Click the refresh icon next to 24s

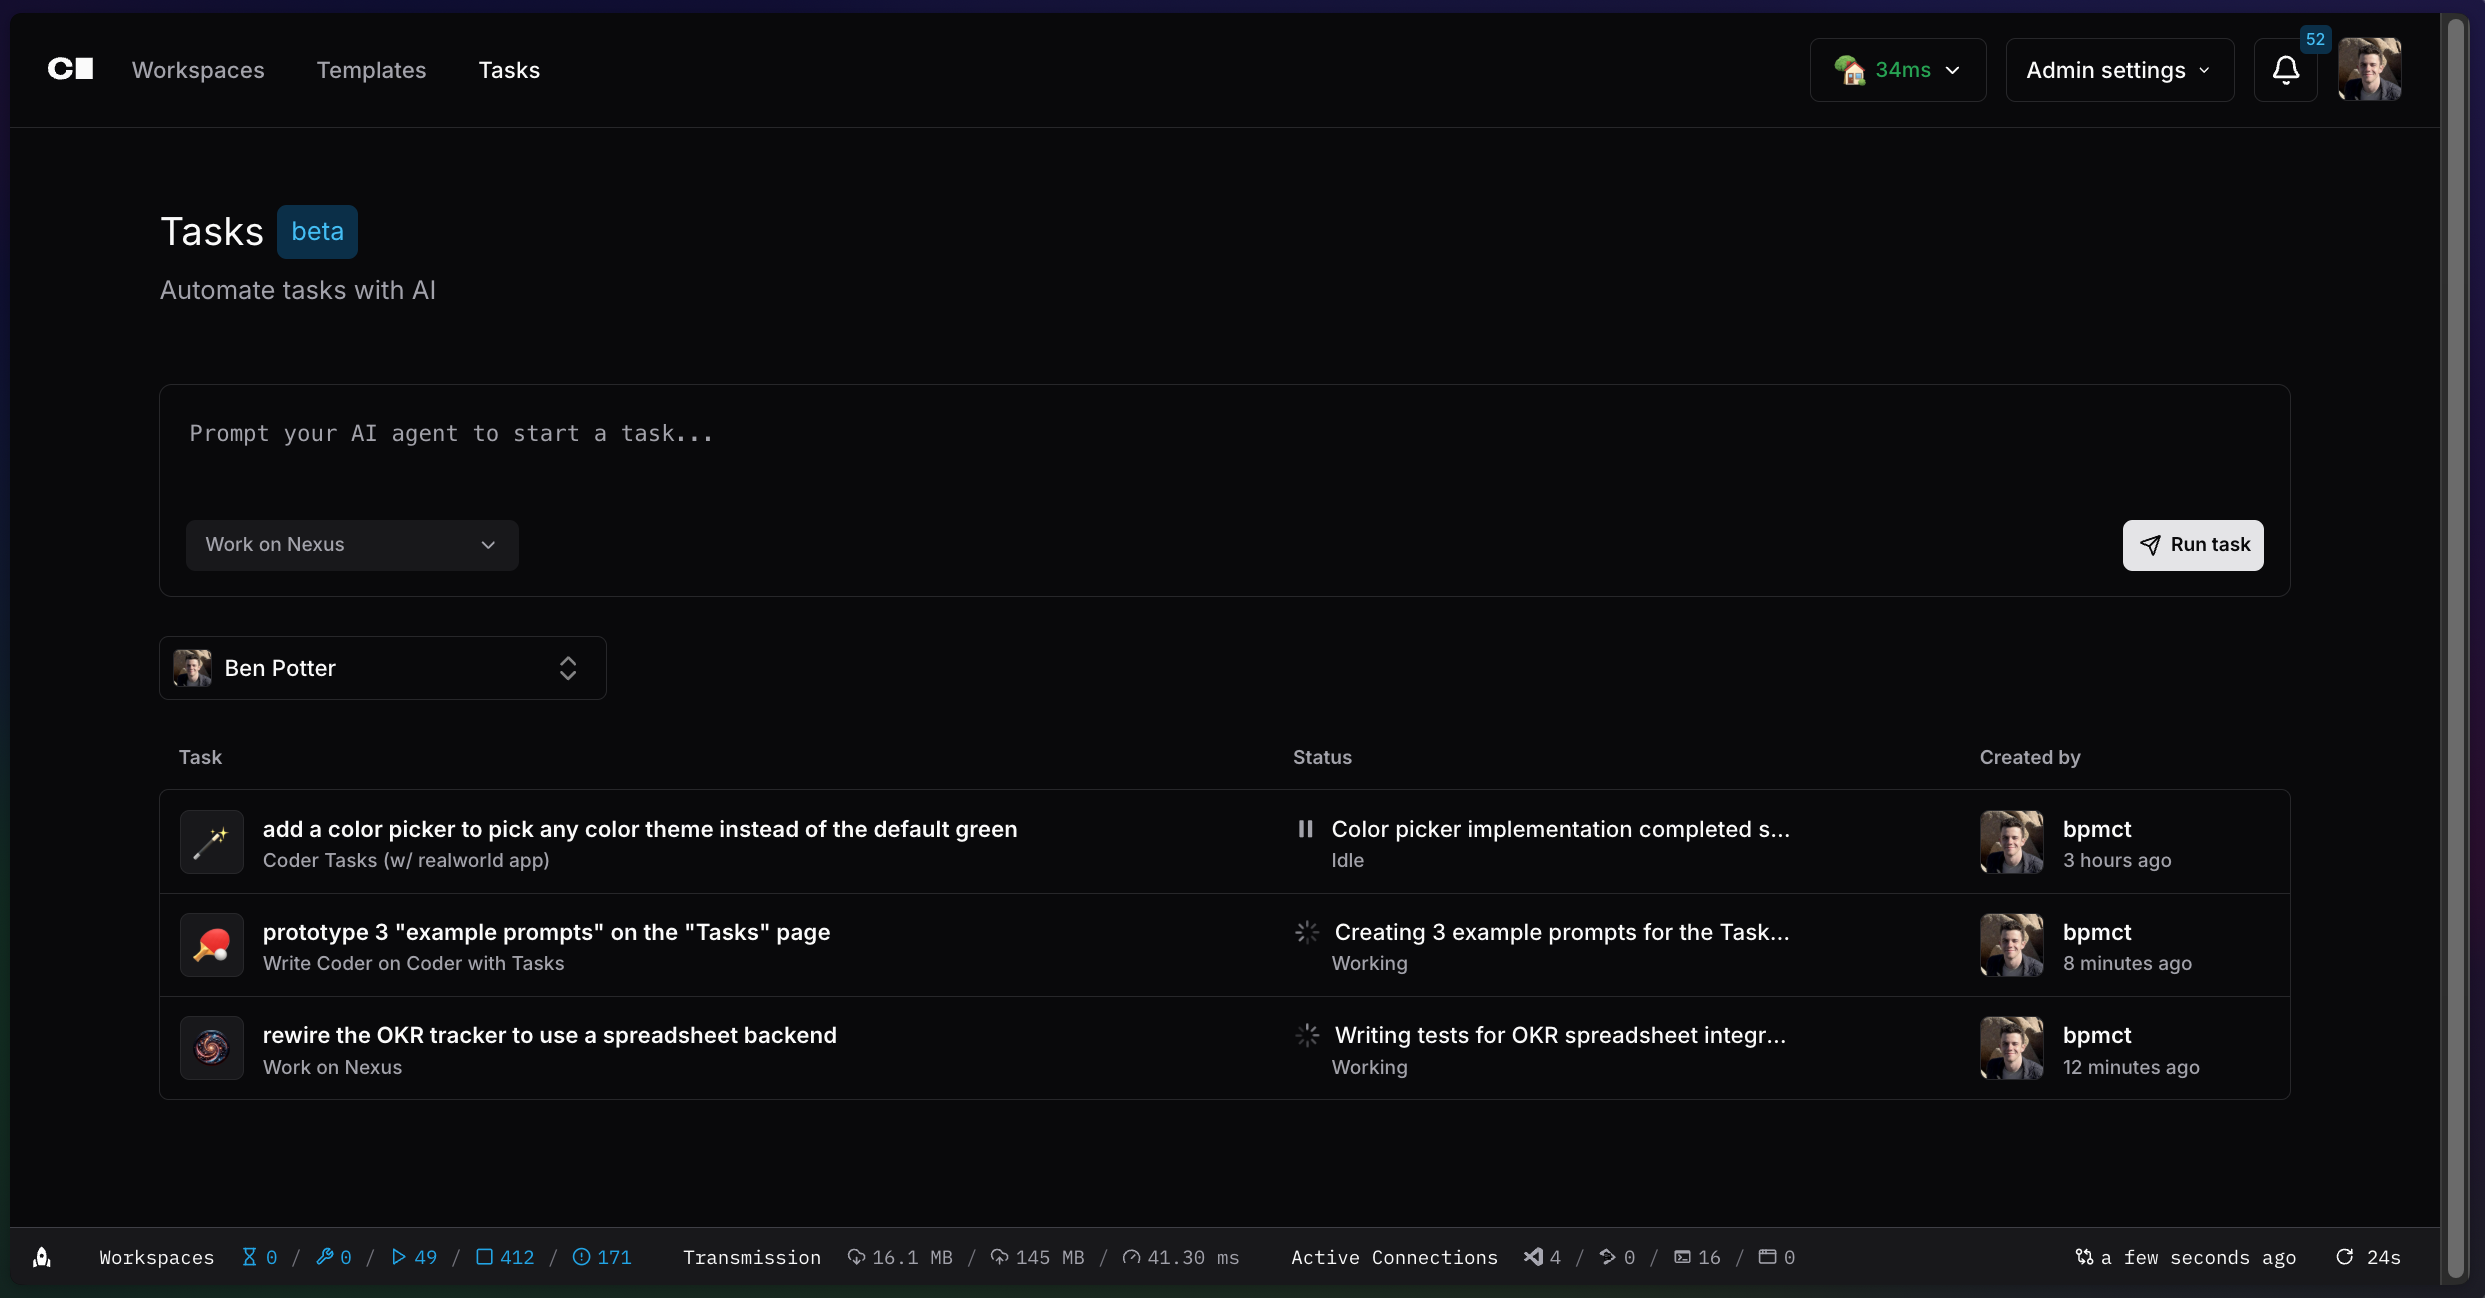click(2344, 1257)
